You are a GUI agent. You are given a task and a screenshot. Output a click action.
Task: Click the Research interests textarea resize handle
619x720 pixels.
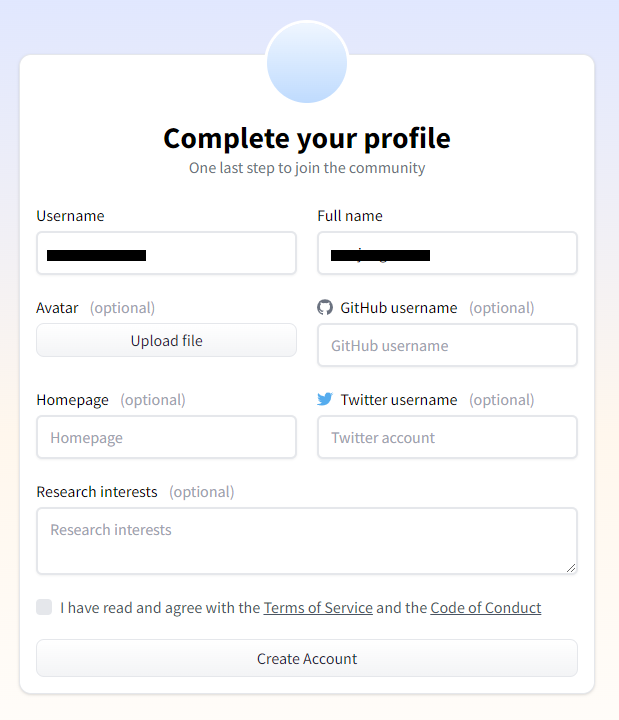click(x=571, y=568)
